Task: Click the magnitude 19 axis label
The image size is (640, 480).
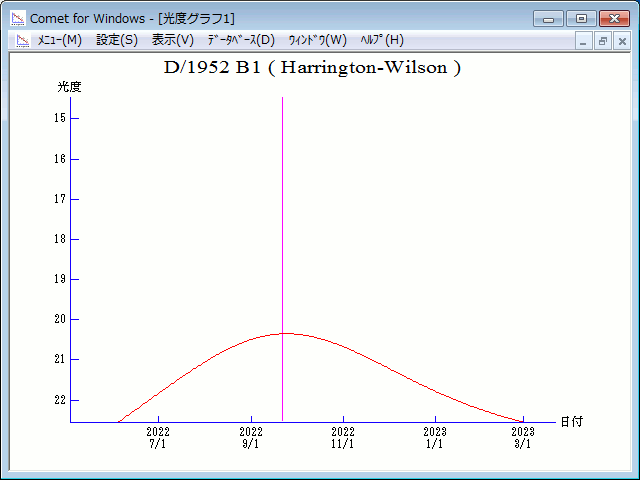Action: [x=60, y=279]
